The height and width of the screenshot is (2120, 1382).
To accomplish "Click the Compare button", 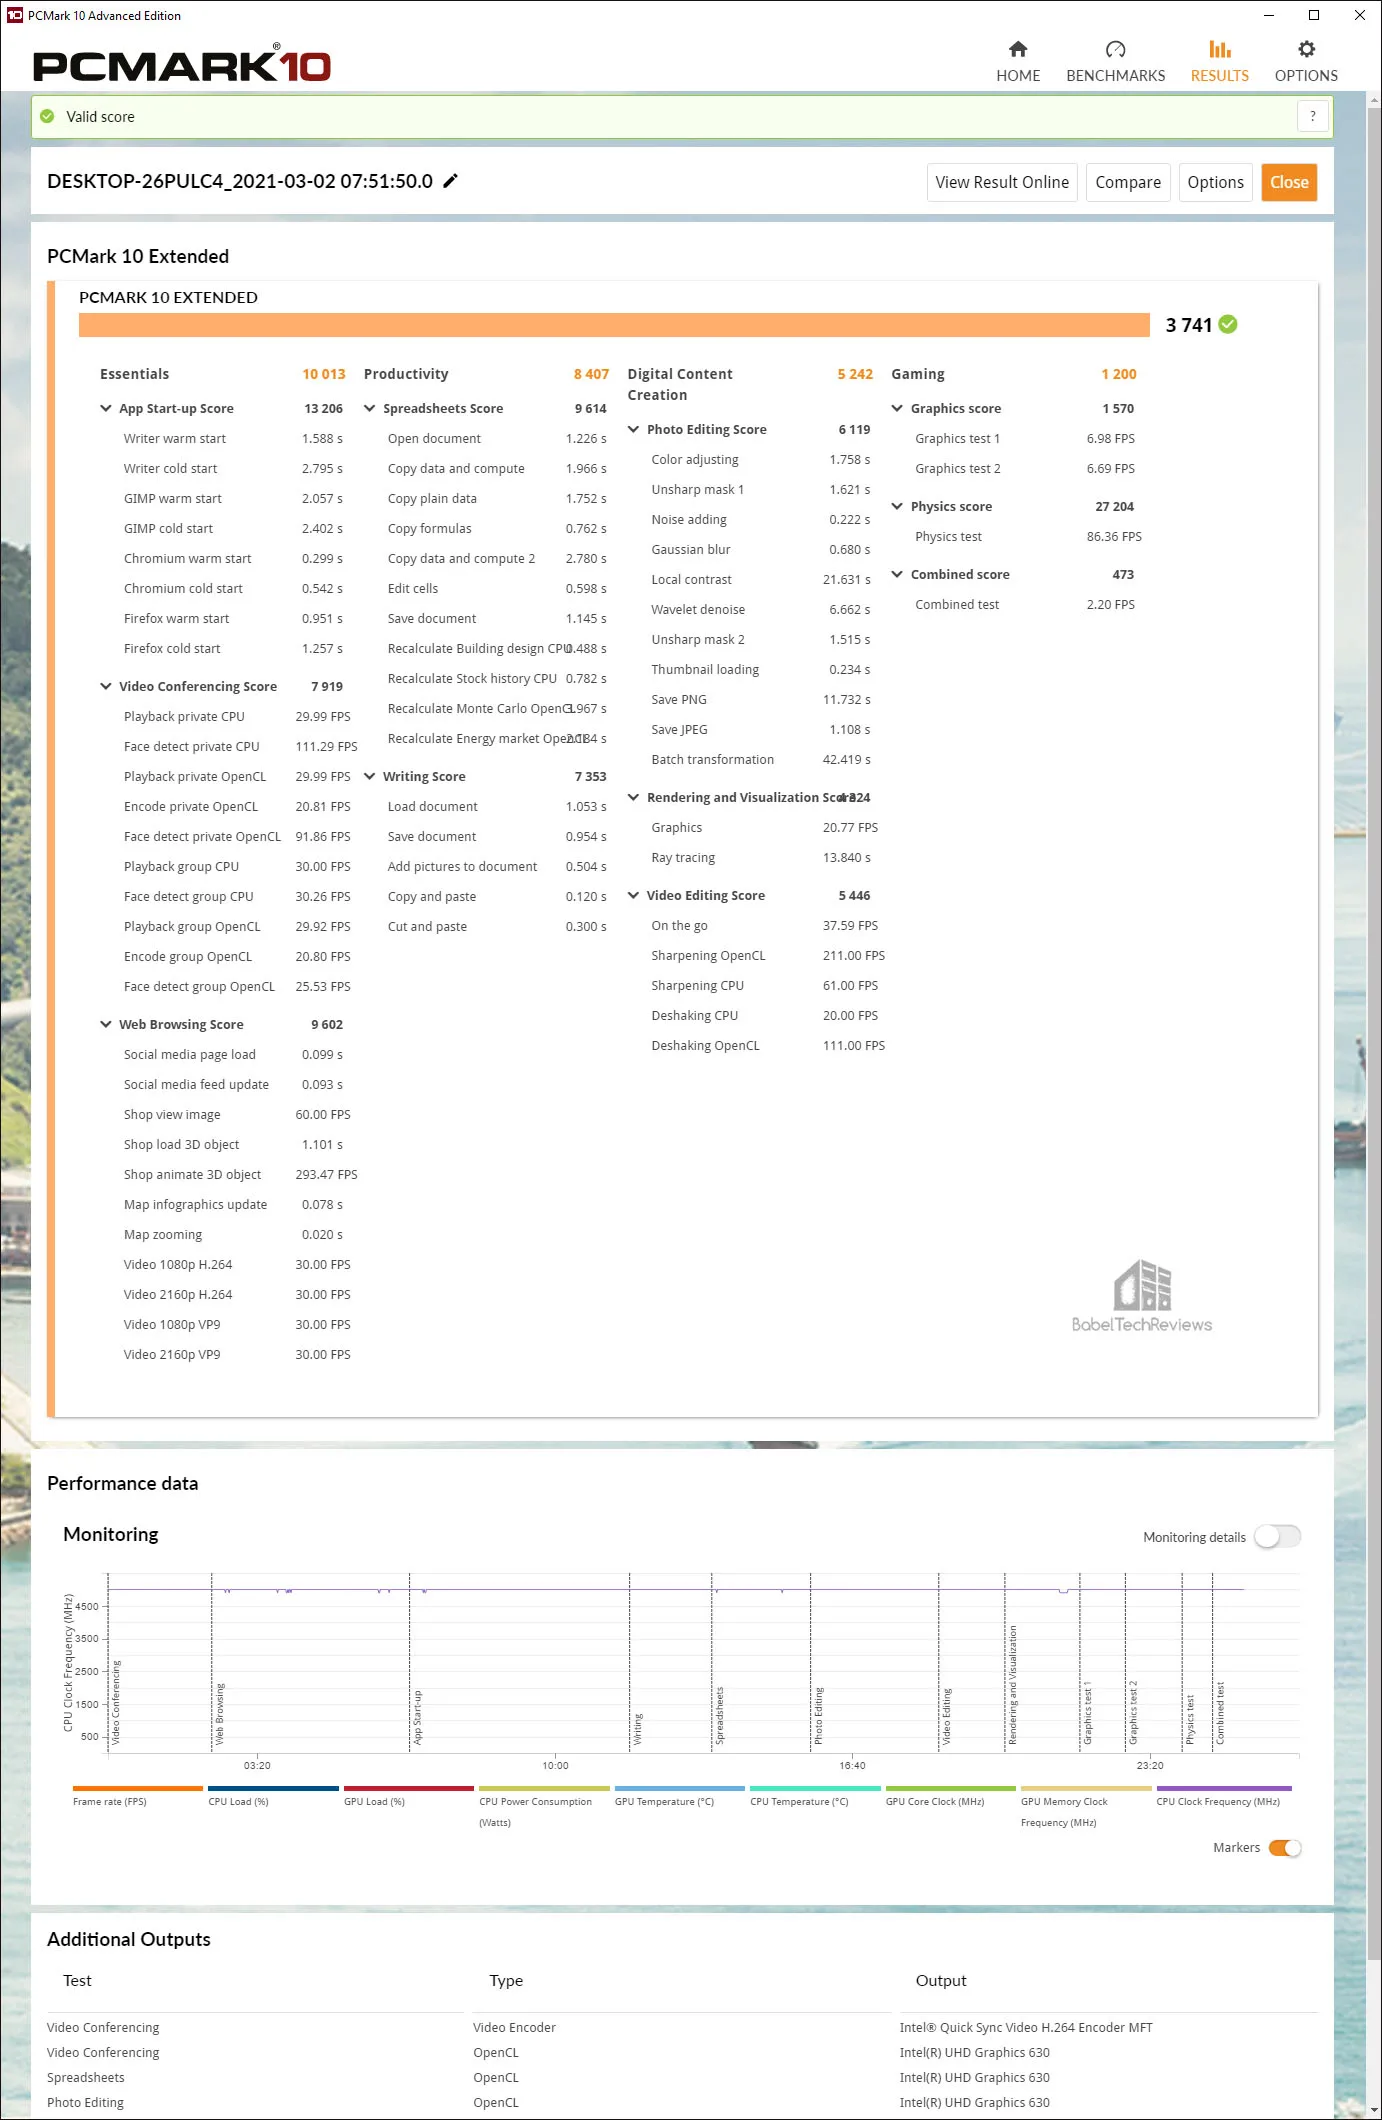I will click(x=1128, y=182).
